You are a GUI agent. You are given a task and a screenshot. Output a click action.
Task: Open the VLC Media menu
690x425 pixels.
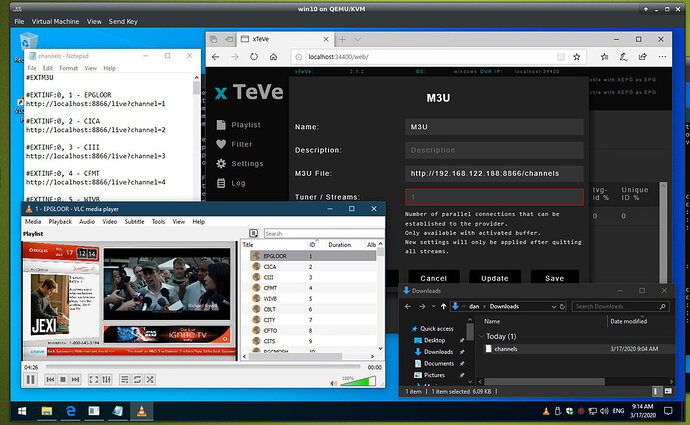pos(33,221)
